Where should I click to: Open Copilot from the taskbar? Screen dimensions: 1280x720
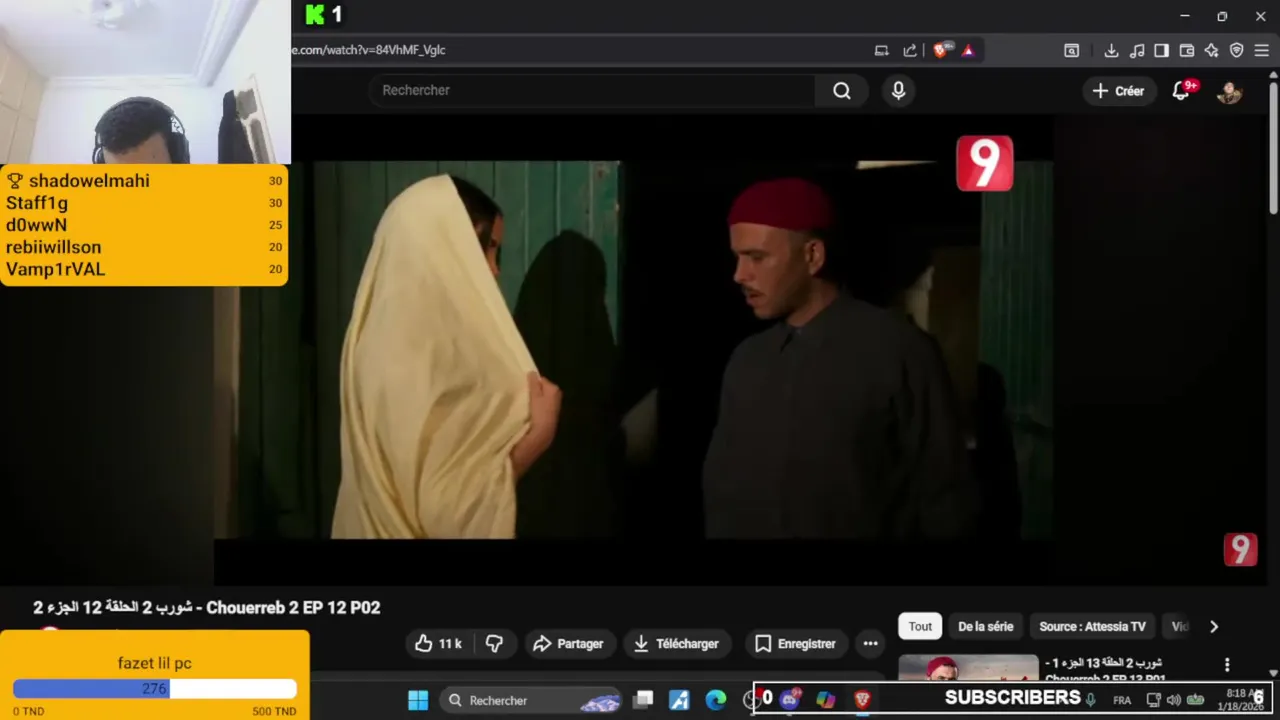click(826, 700)
